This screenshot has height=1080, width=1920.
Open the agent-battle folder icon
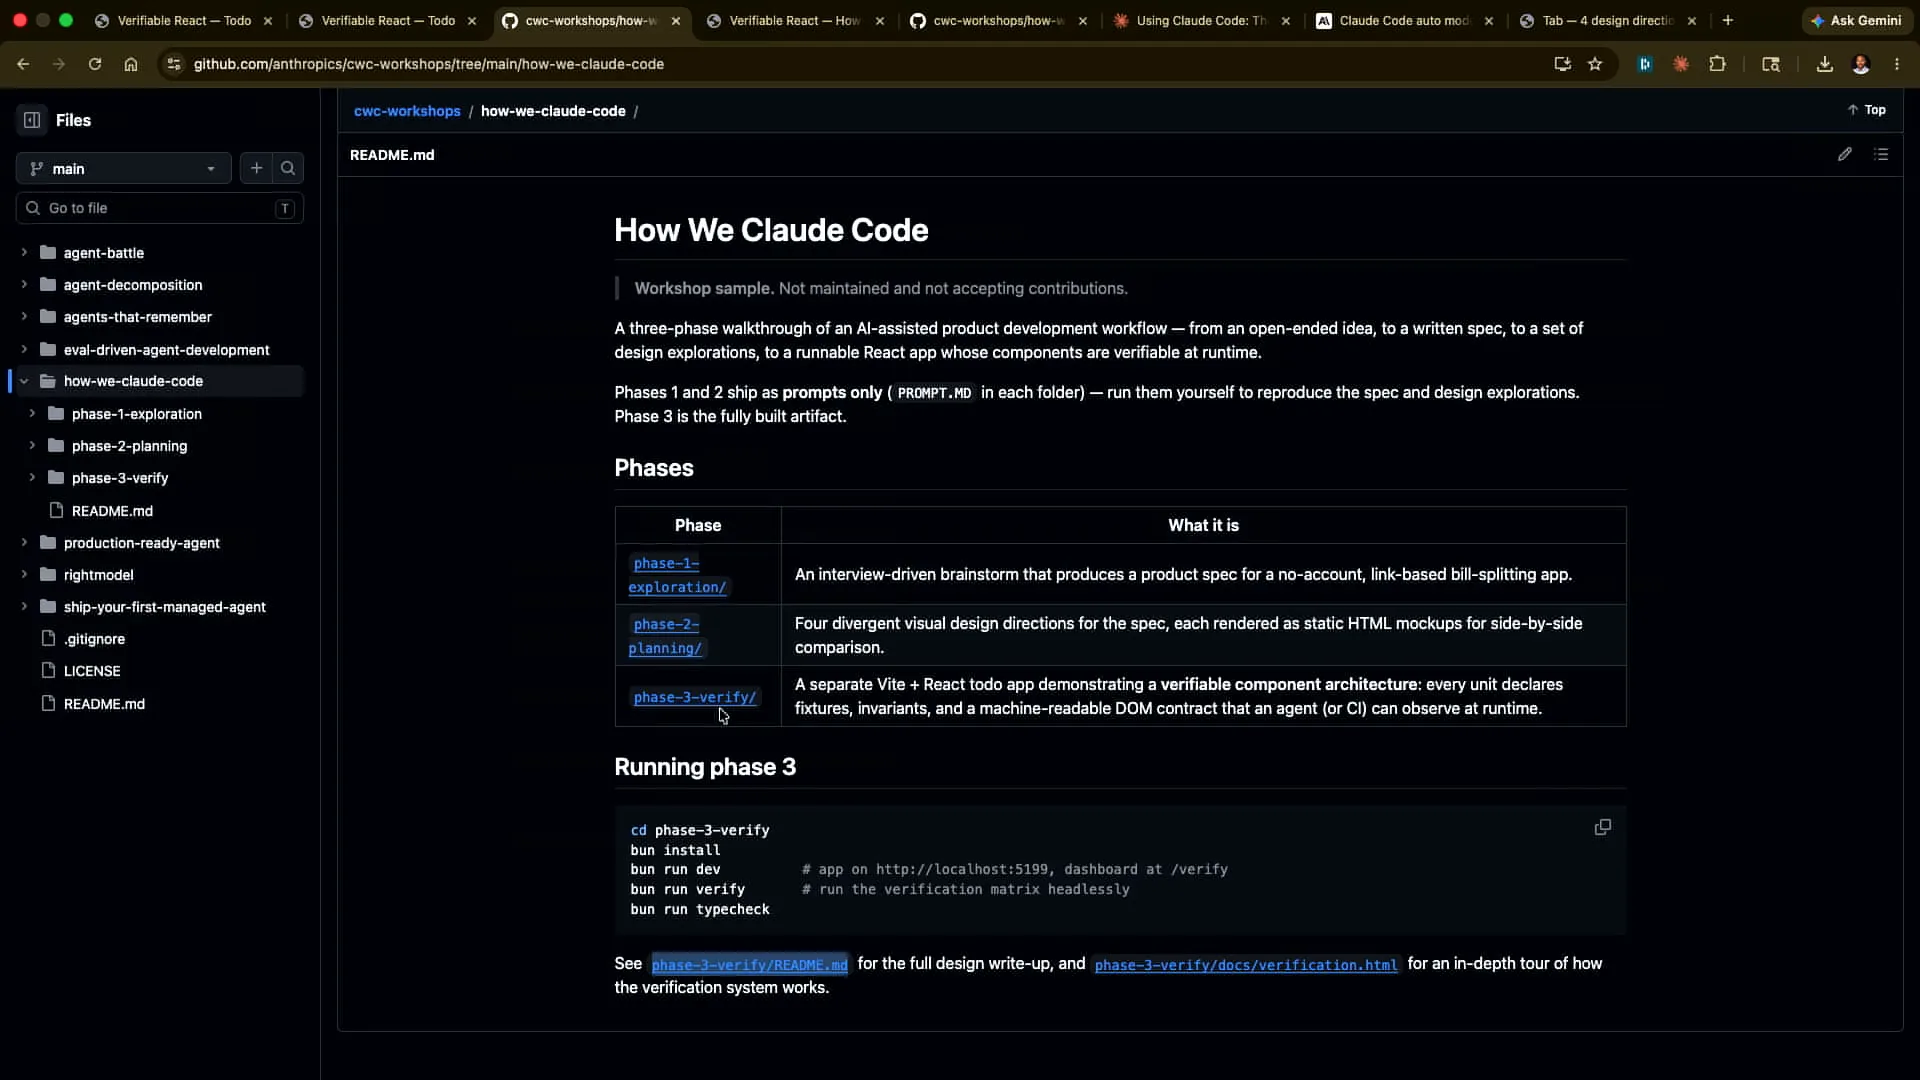(48, 253)
